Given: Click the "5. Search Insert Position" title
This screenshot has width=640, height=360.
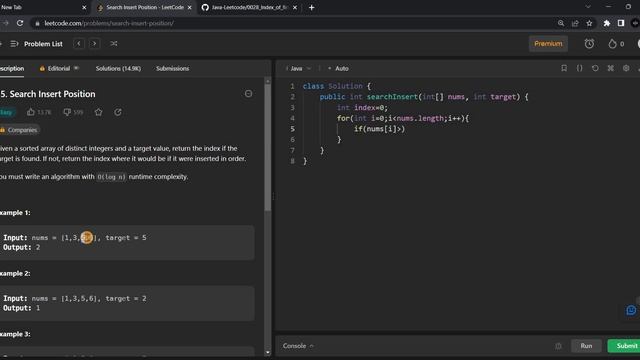Looking at the screenshot, I should [x=48, y=94].
